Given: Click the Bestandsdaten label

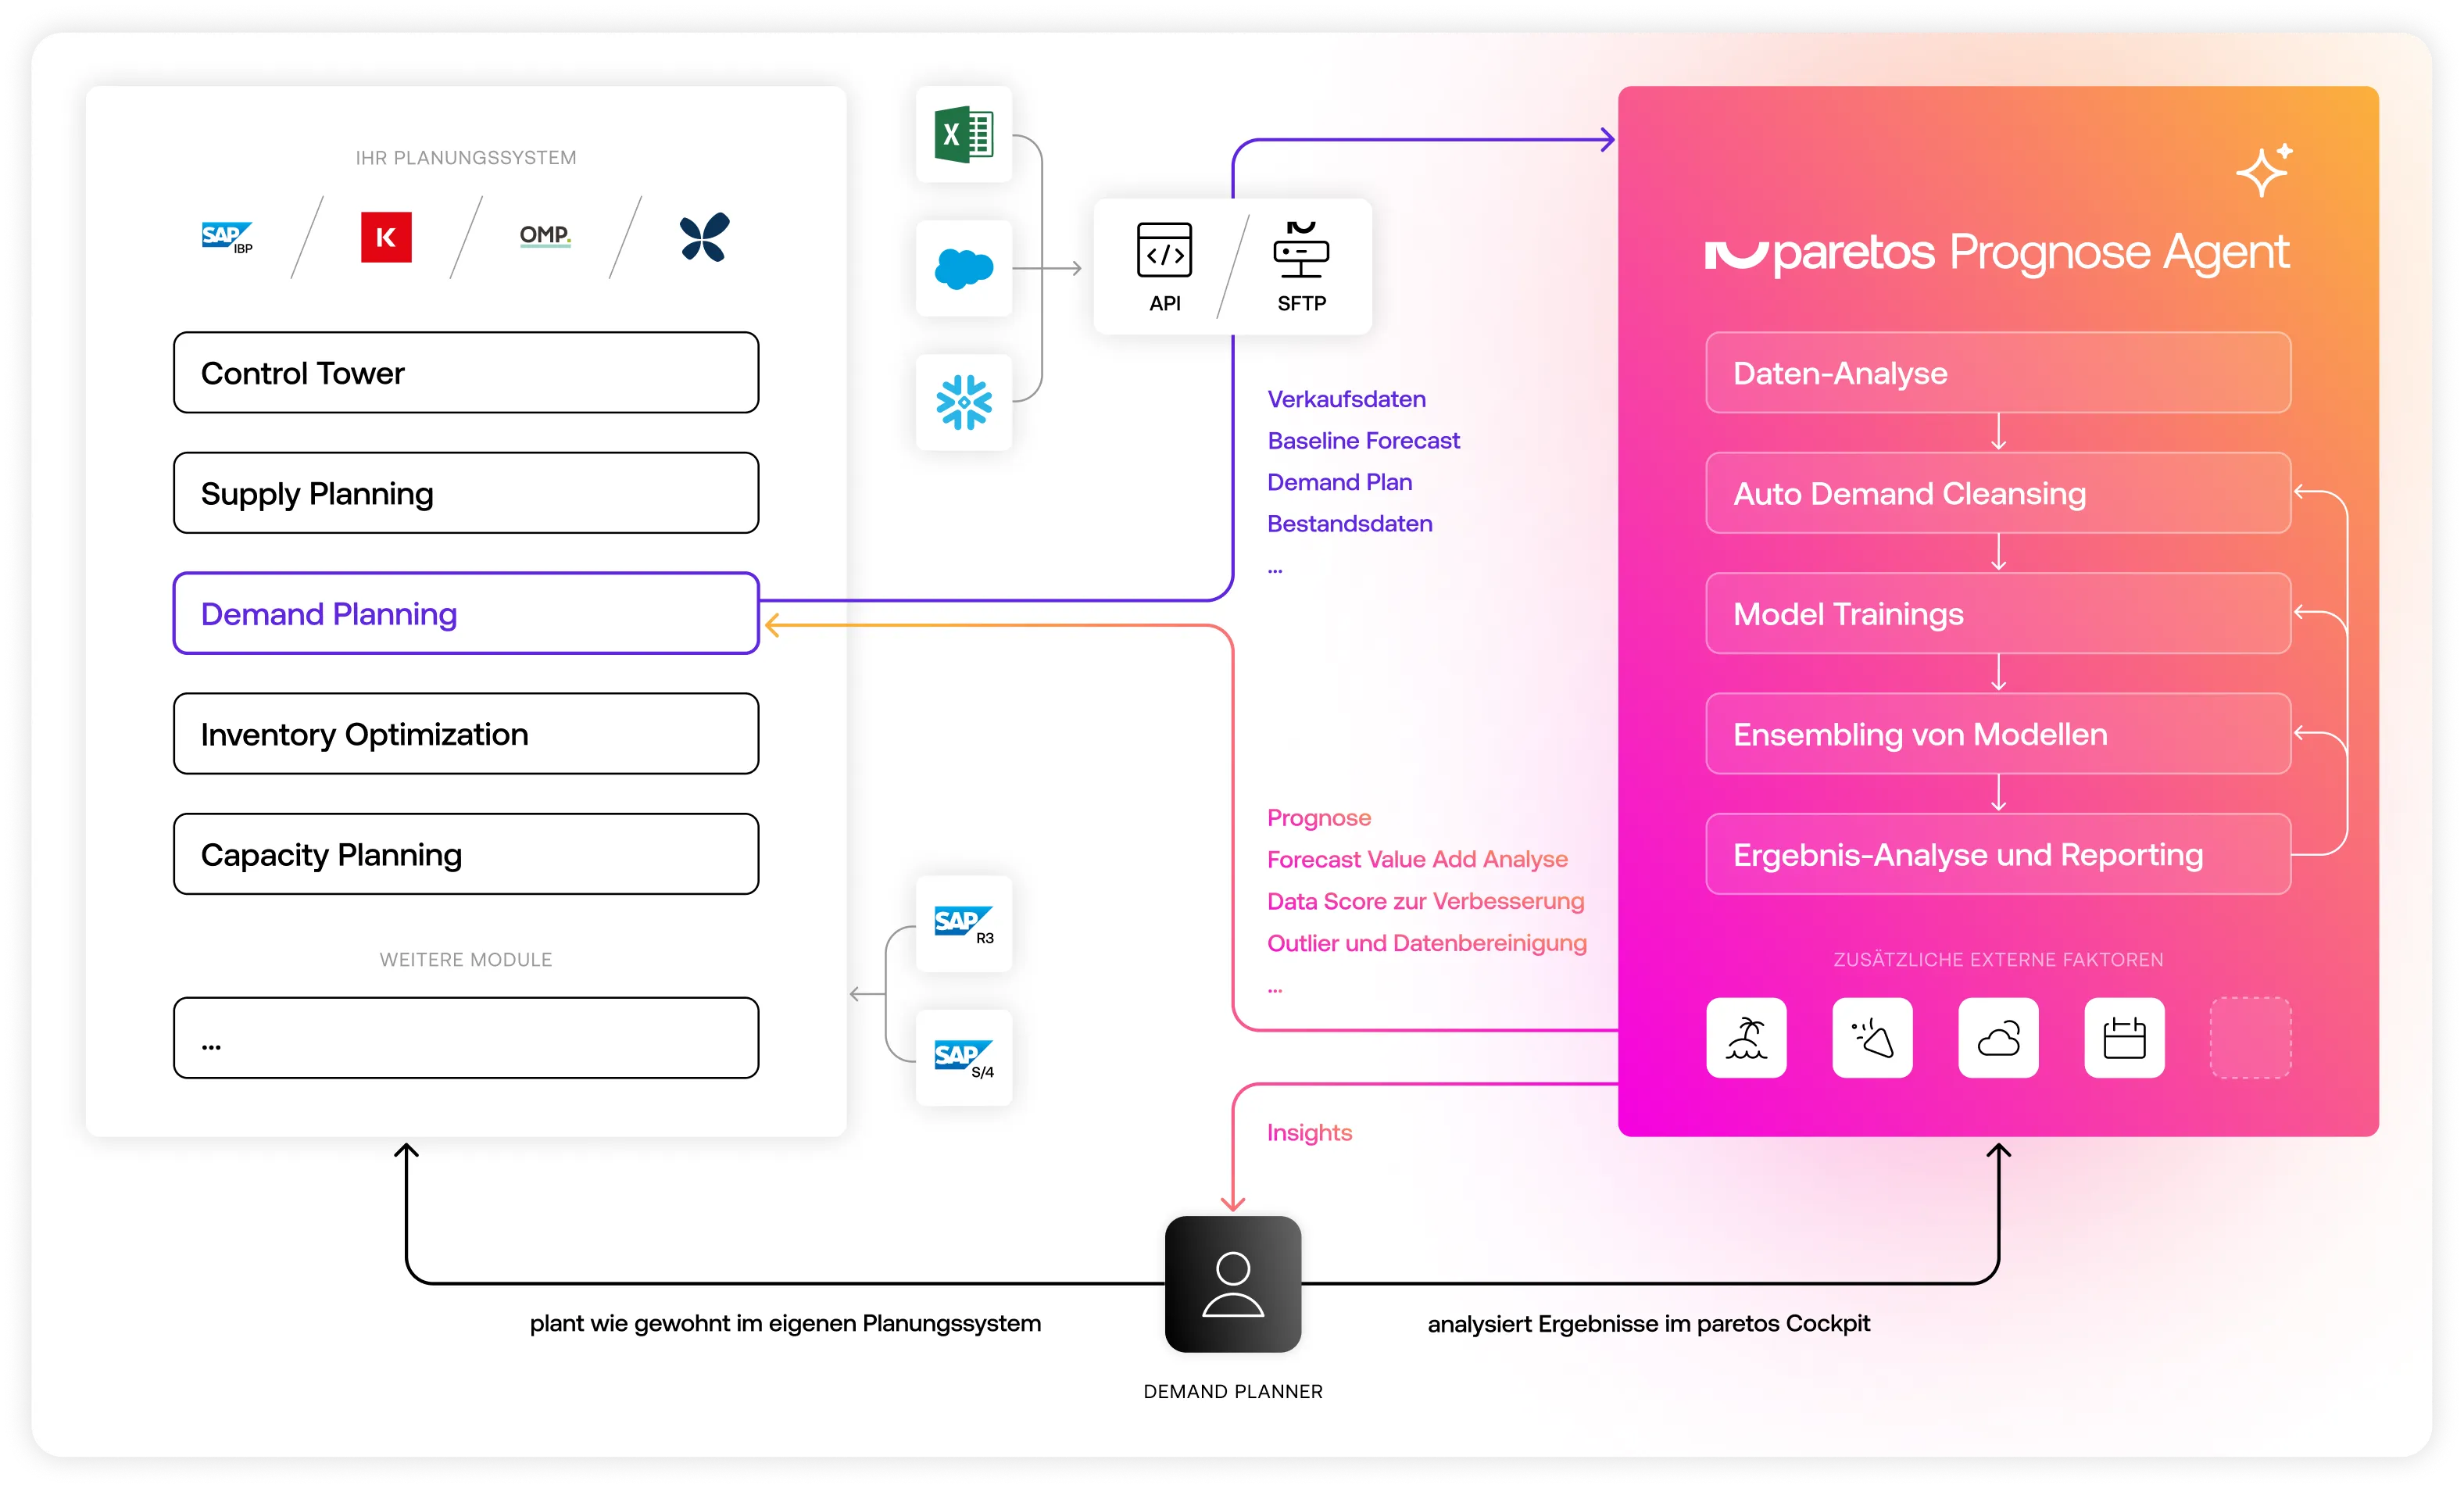Looking at the screenshot, I should [1349, 523].
